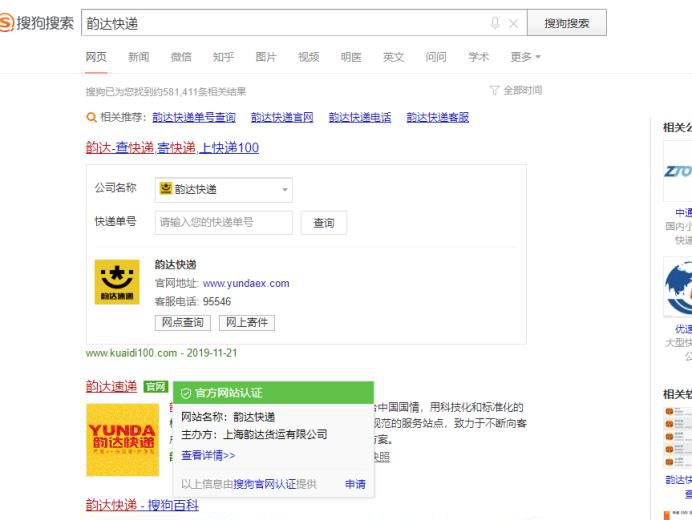This screenshot has height=520, width=692.
Task: Click the 搜狗已为您找到约581,411条相关结果 text
Action: [165, 92]
